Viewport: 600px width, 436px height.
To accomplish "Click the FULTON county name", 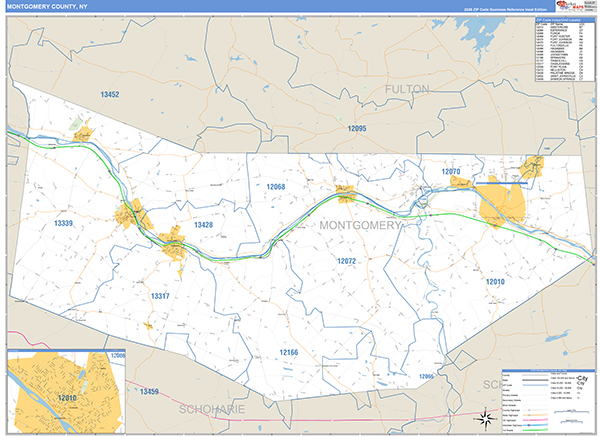I will click(x=407, y=89).
